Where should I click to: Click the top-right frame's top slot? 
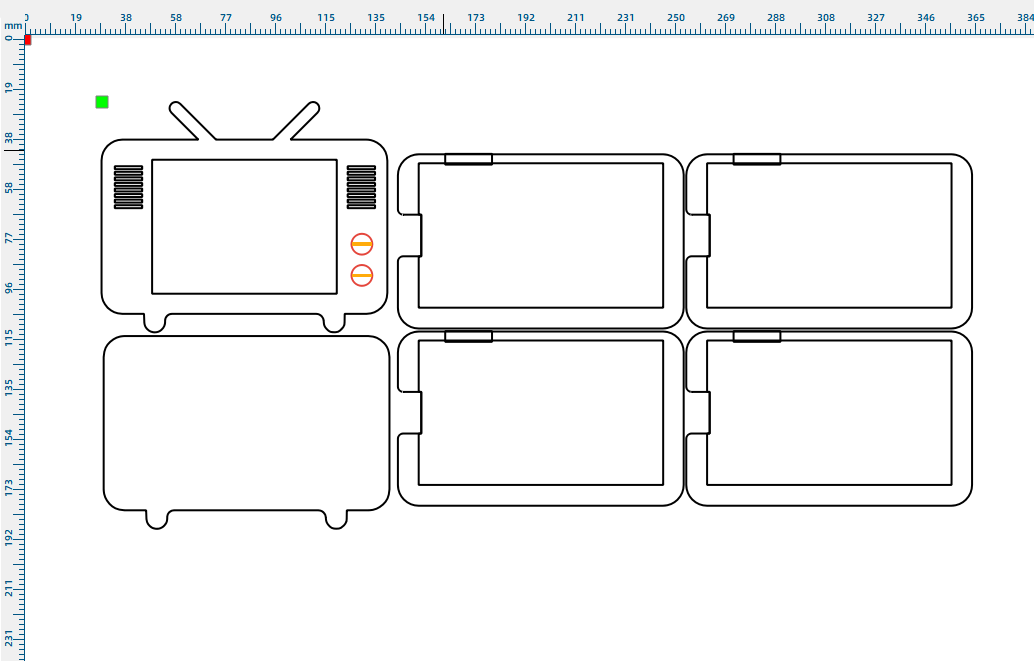(757, 159)
